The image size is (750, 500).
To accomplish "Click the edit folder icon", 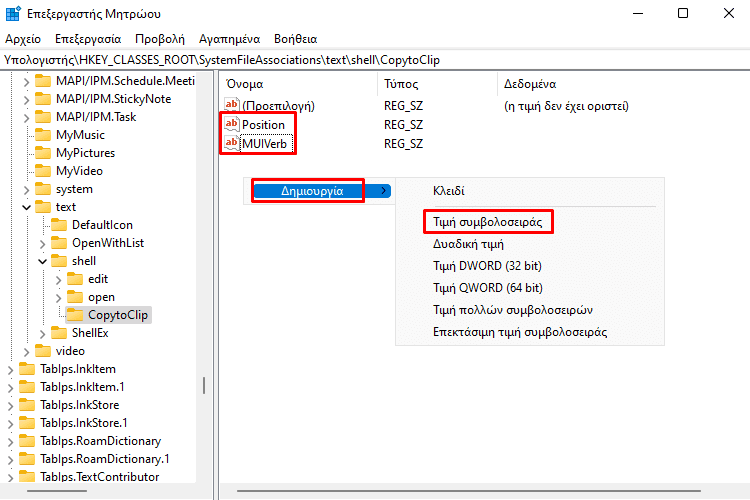I will [x=75, y=279].
